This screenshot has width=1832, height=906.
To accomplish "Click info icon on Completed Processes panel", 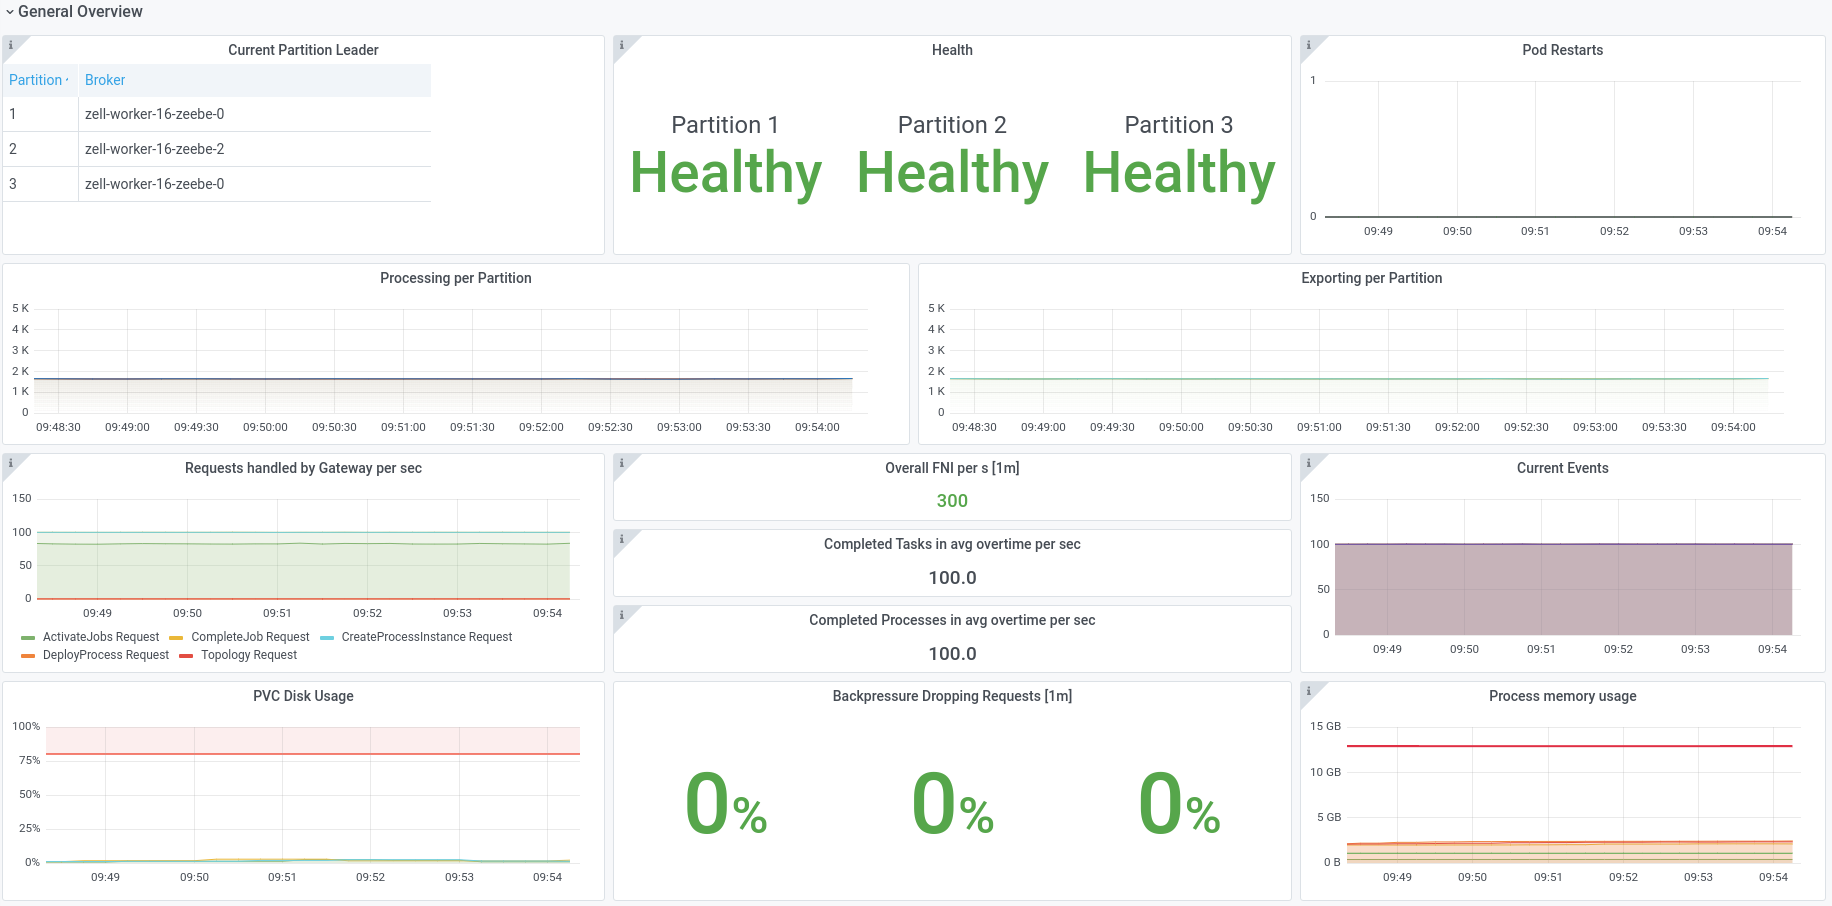I will pyautogui.click(x=622, y=615).
